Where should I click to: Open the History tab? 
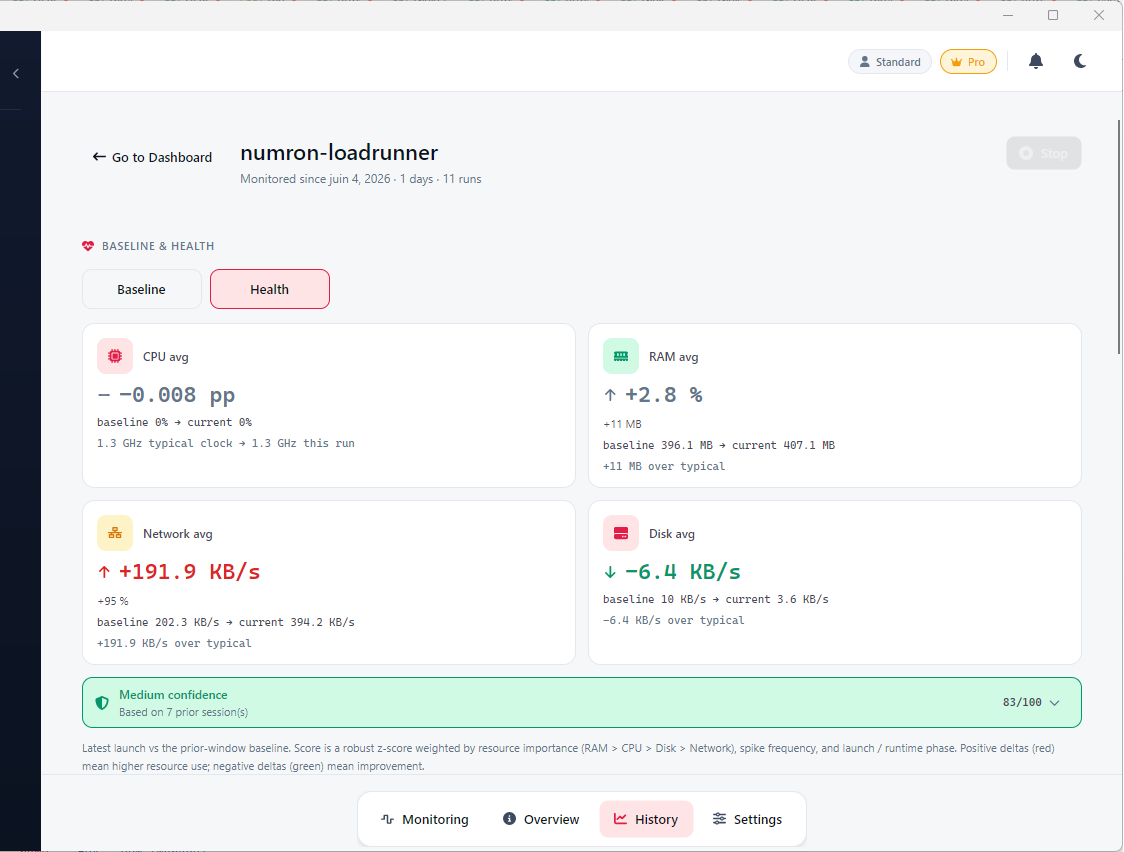click(646, 819)
